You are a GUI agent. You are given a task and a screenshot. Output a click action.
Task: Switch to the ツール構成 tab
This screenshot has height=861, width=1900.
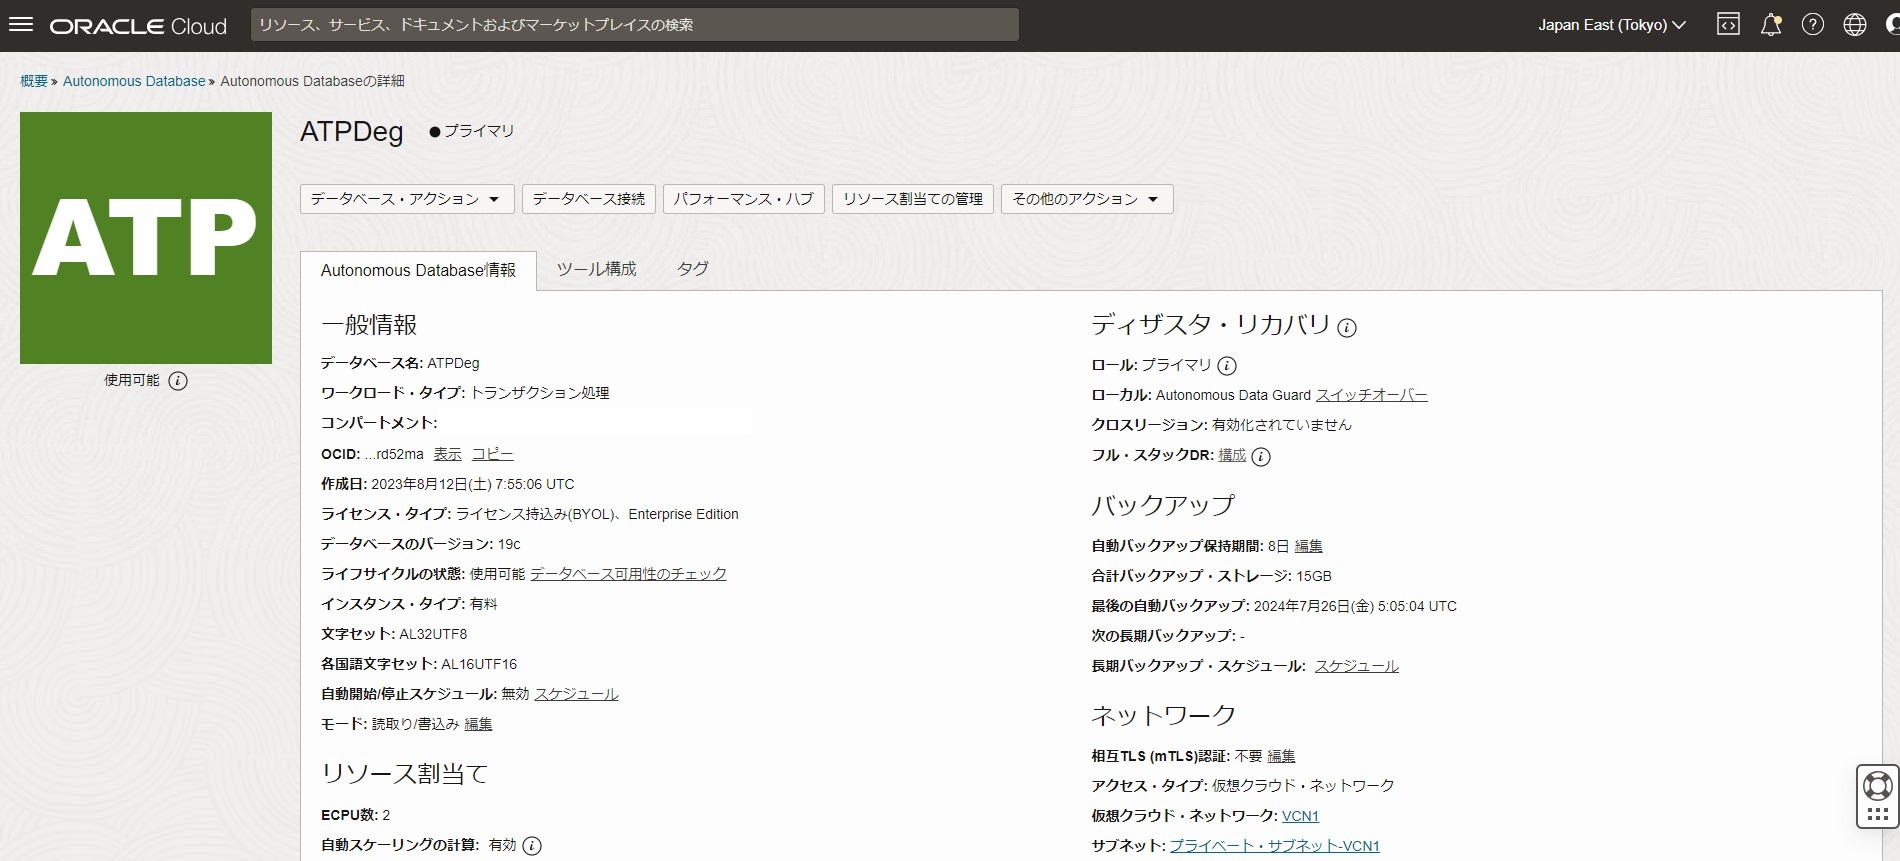click(596, 269)
